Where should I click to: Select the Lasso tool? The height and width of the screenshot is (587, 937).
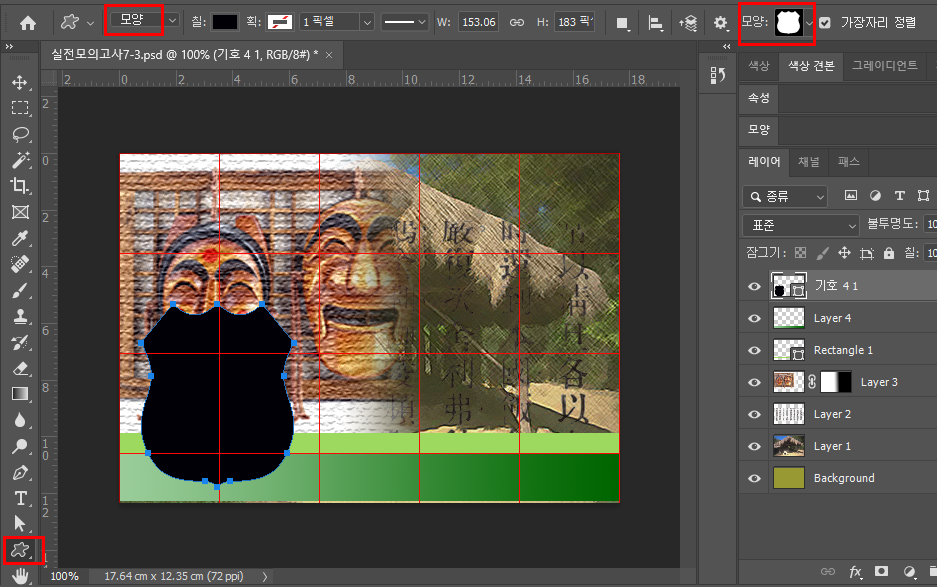coord(19,134)
